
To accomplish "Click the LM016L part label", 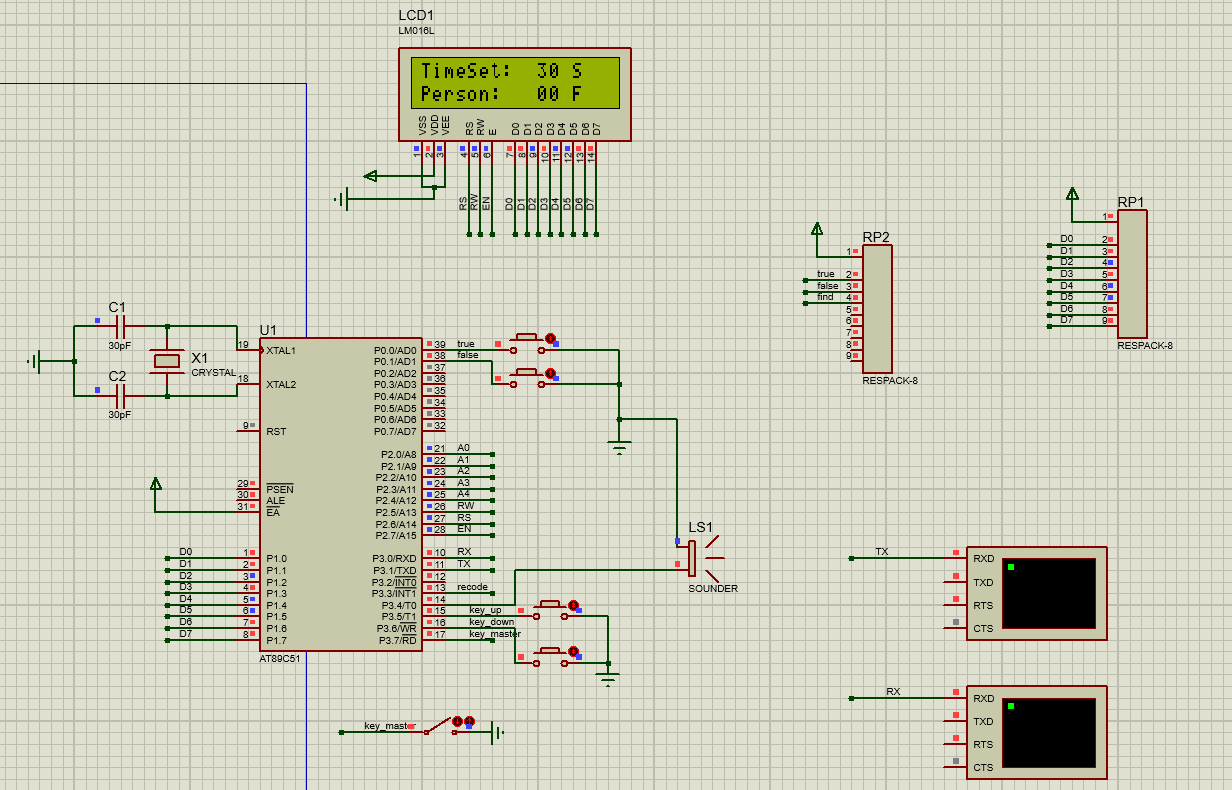I will [x=416, y=31].
